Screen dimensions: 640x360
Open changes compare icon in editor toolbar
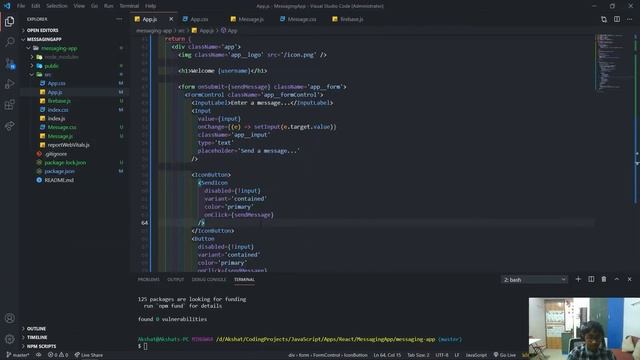tap(604, 19)
